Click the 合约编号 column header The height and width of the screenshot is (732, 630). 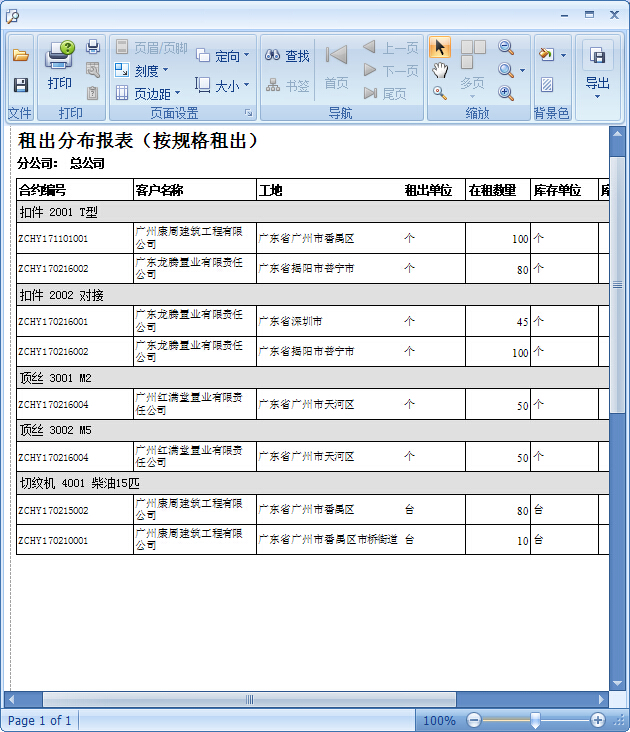[75, 190]
